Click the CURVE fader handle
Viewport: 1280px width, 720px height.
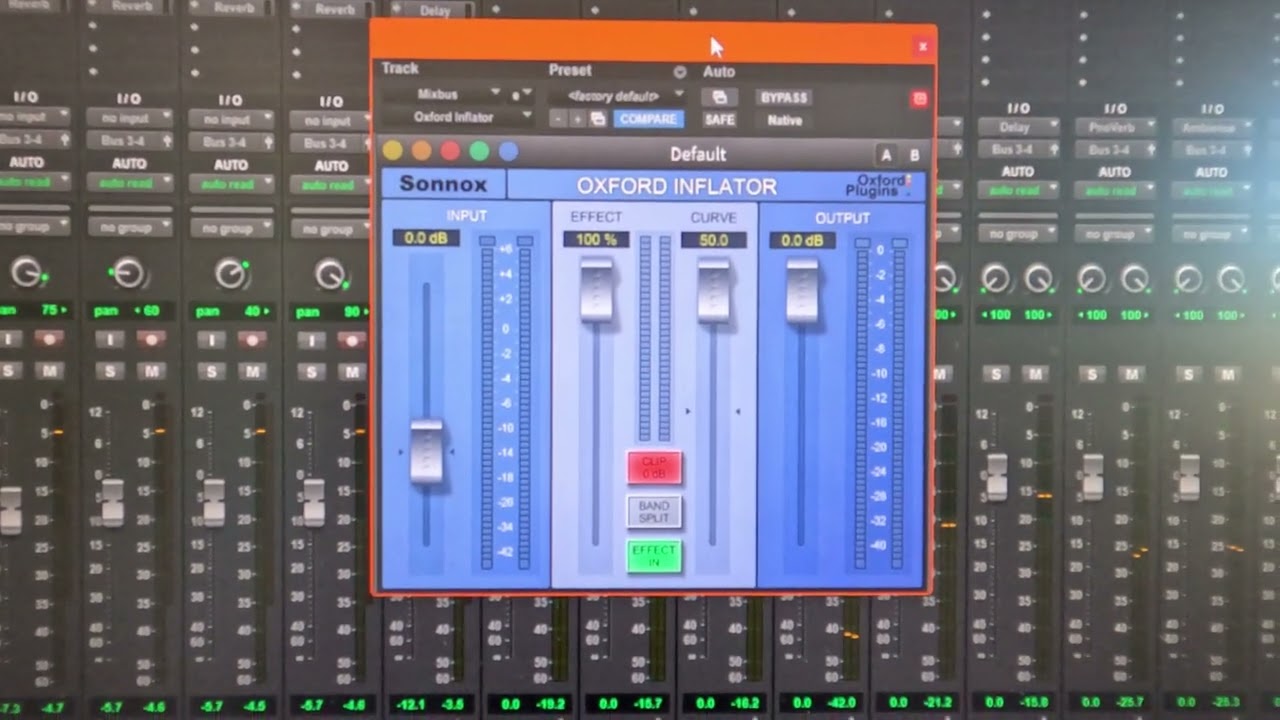coord(713,290)
